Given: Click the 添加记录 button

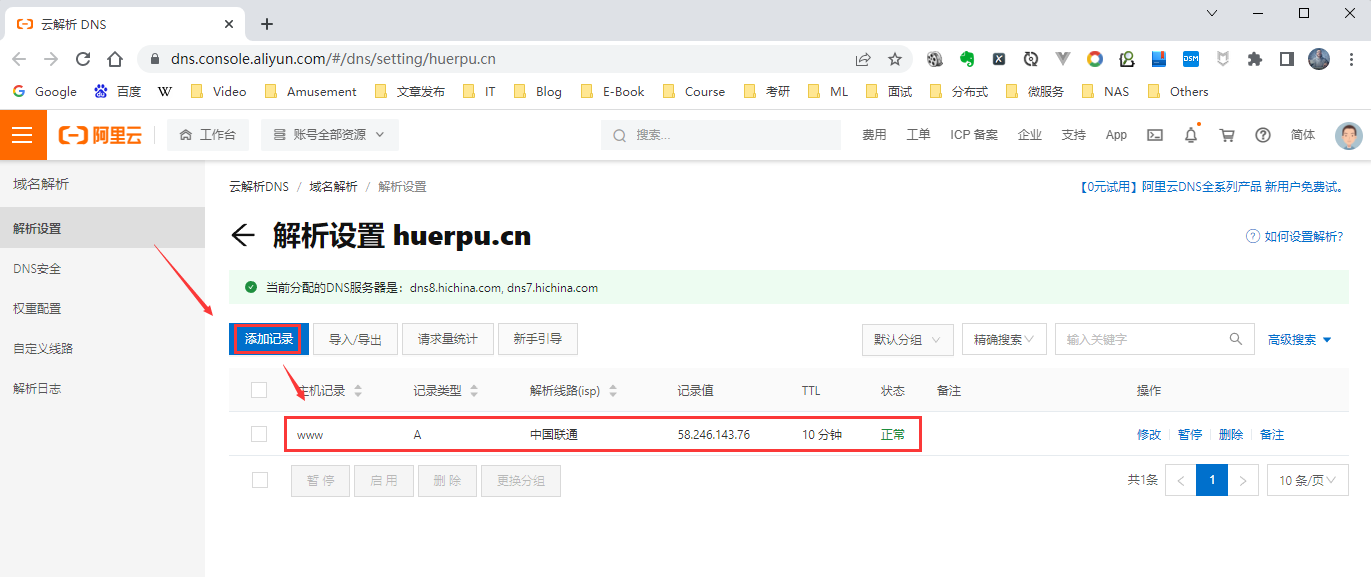Looking at the screenshot, I should pyautogui.click(x=269, y=339).
